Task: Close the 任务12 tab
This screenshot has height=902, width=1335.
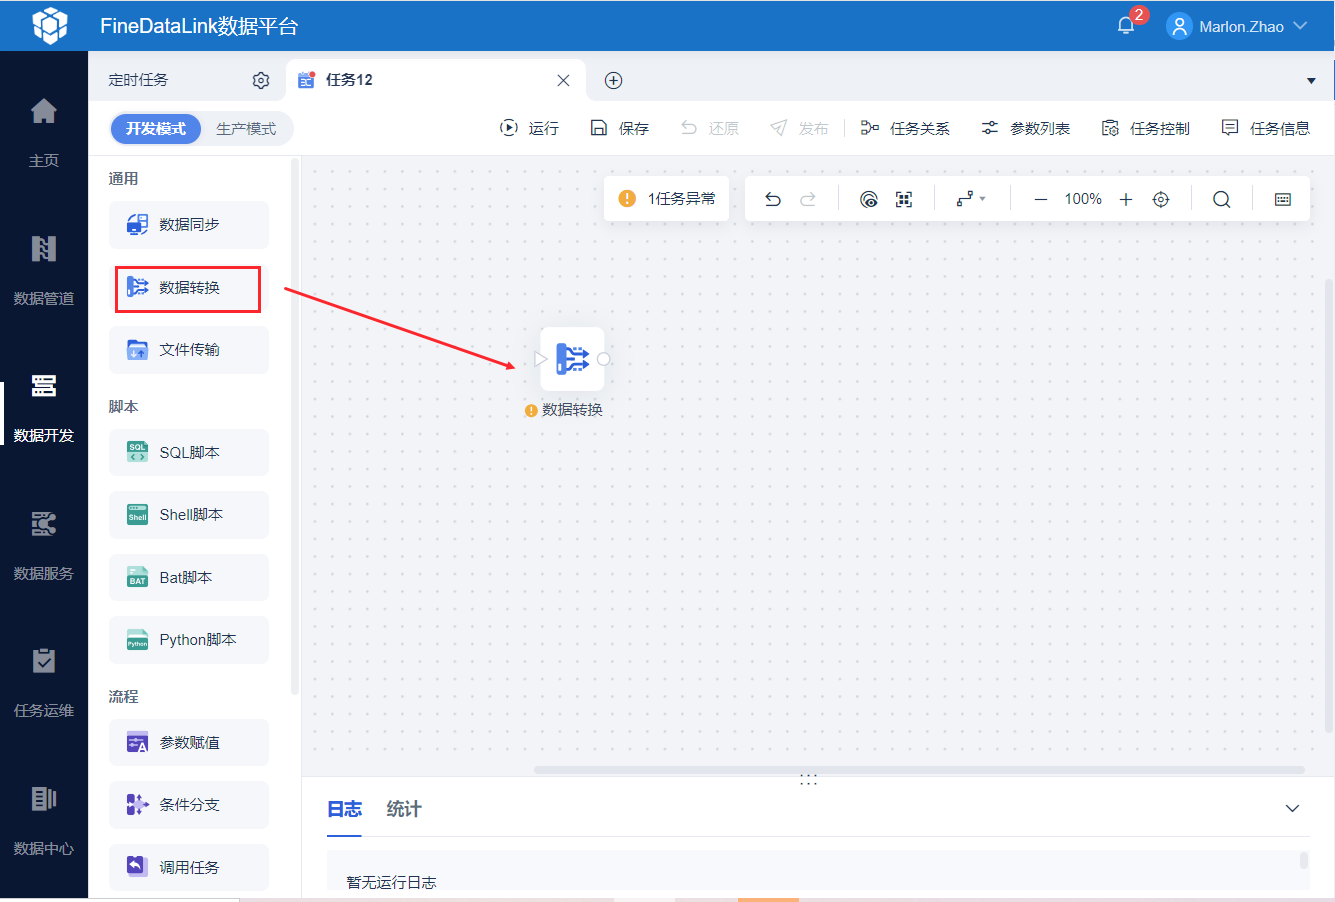Action: coord(564,80)
